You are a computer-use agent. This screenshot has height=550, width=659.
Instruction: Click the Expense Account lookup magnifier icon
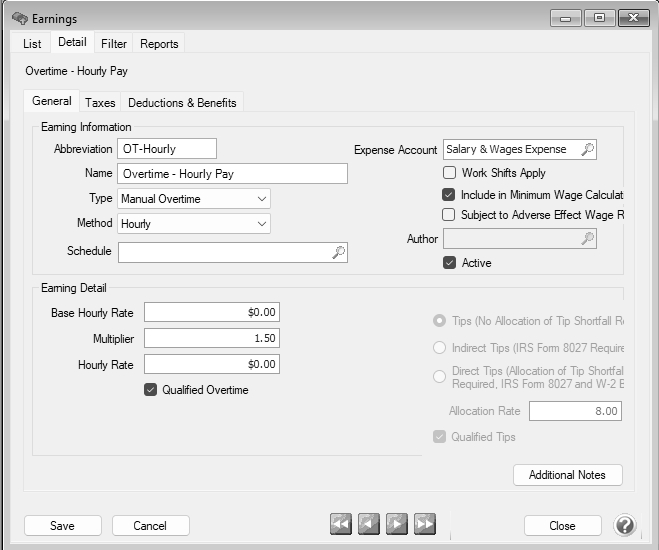(x=588, y=149)
